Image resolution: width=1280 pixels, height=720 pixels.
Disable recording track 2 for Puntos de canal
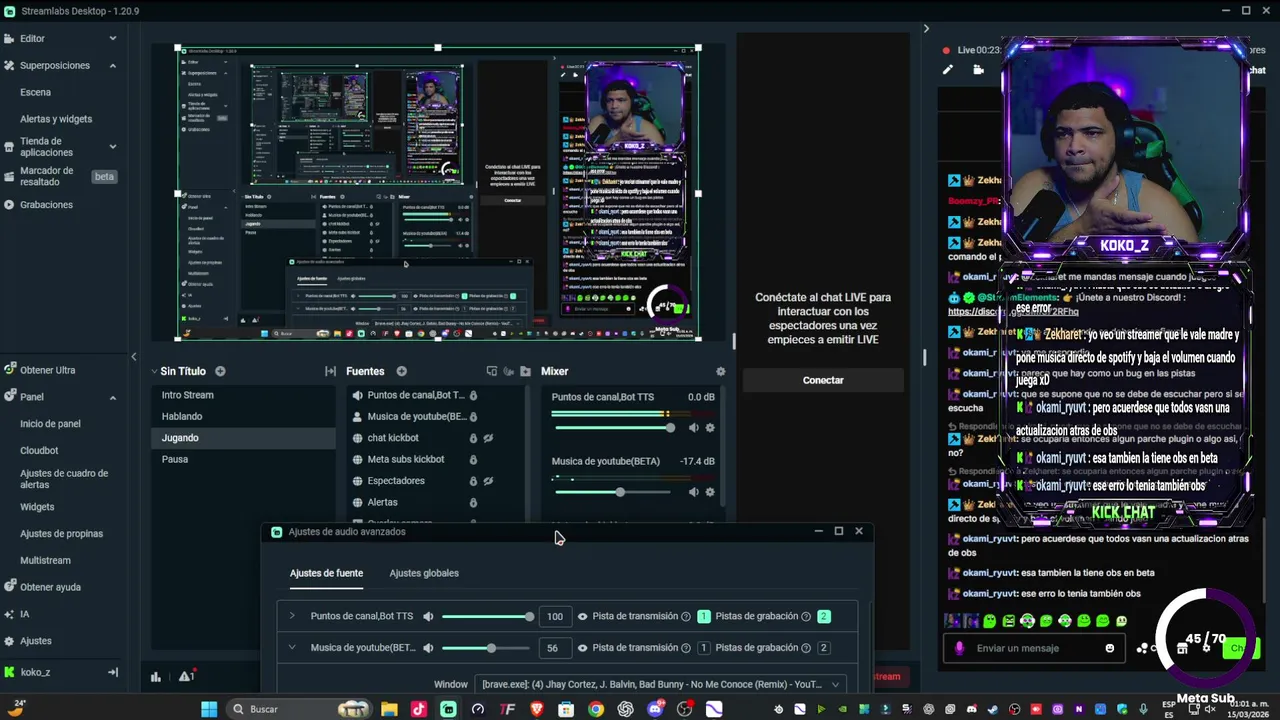coord(824,616)
